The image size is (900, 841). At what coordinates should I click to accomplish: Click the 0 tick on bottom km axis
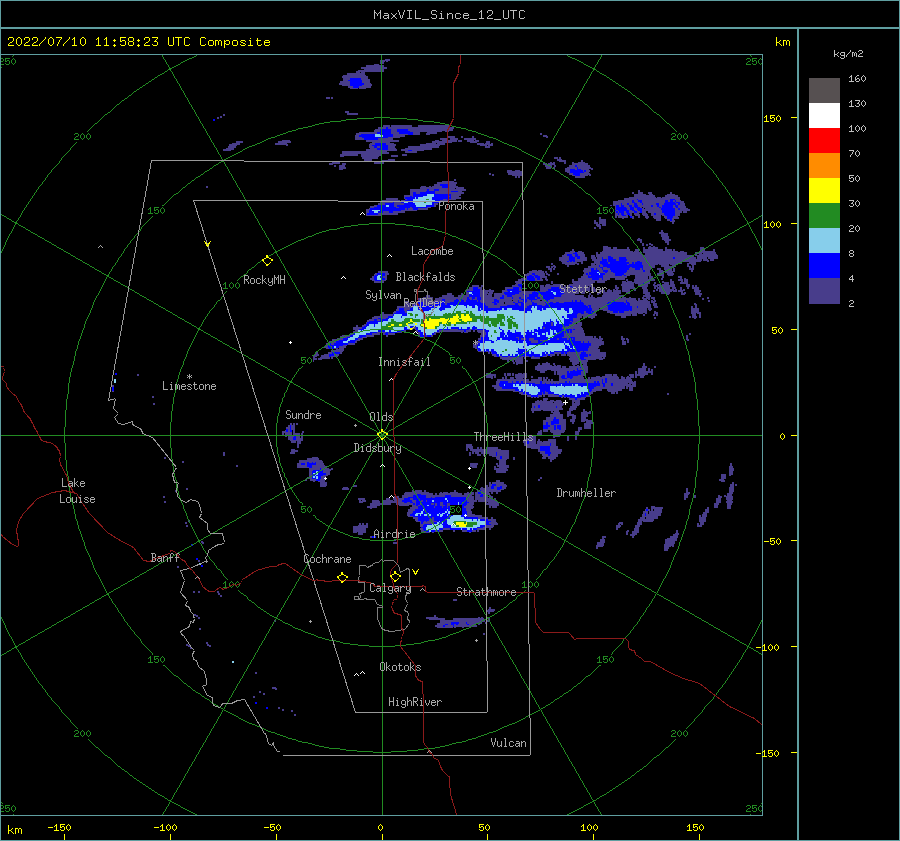(x=380, y=827)
